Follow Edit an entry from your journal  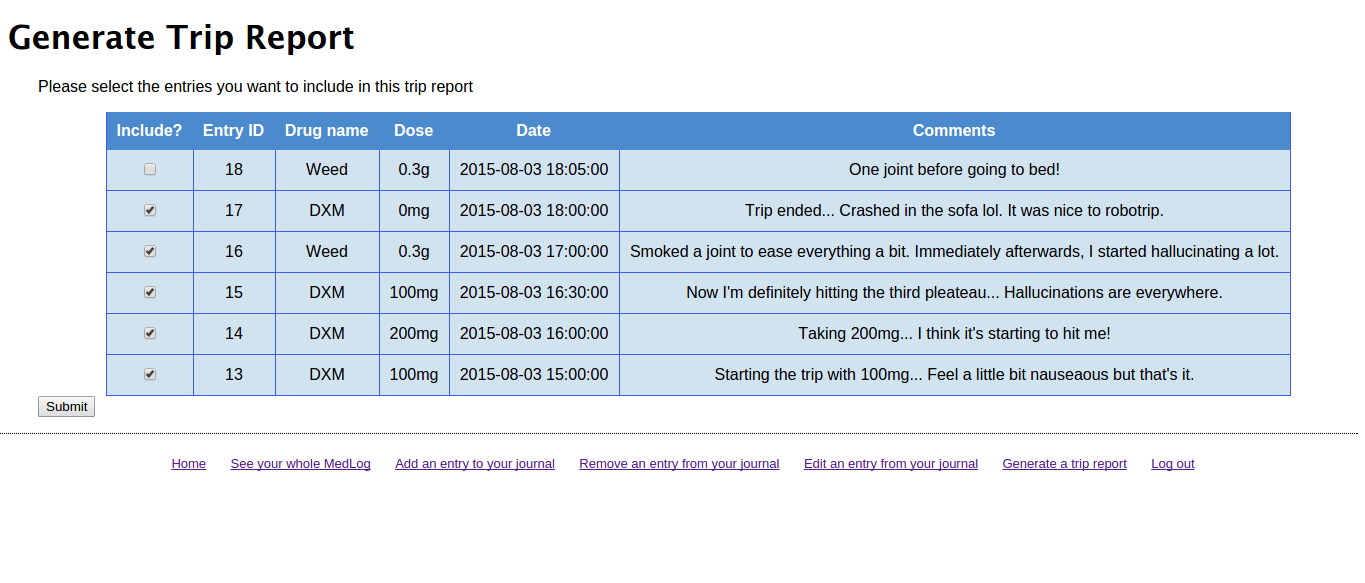(x=890, y=464)
